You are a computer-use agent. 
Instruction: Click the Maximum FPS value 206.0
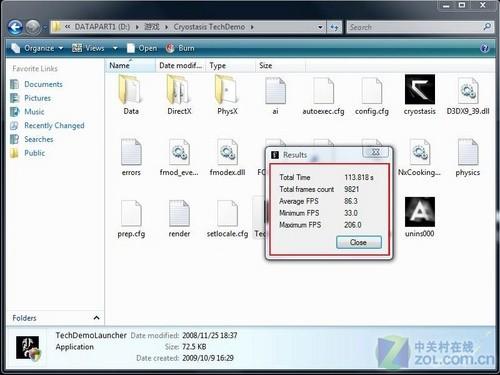pyautogui.click(x=353, y=225)
